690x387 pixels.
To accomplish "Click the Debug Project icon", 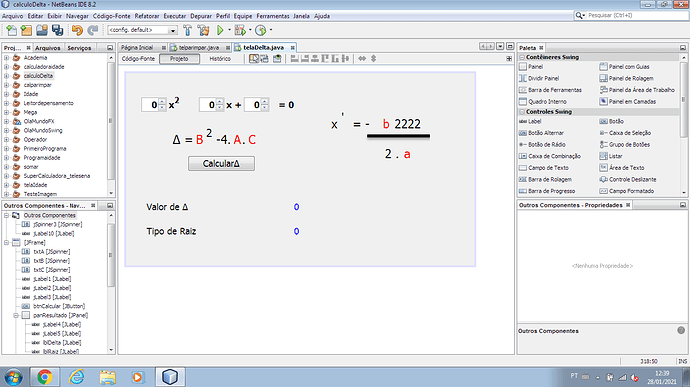I will tap(240, 30).
